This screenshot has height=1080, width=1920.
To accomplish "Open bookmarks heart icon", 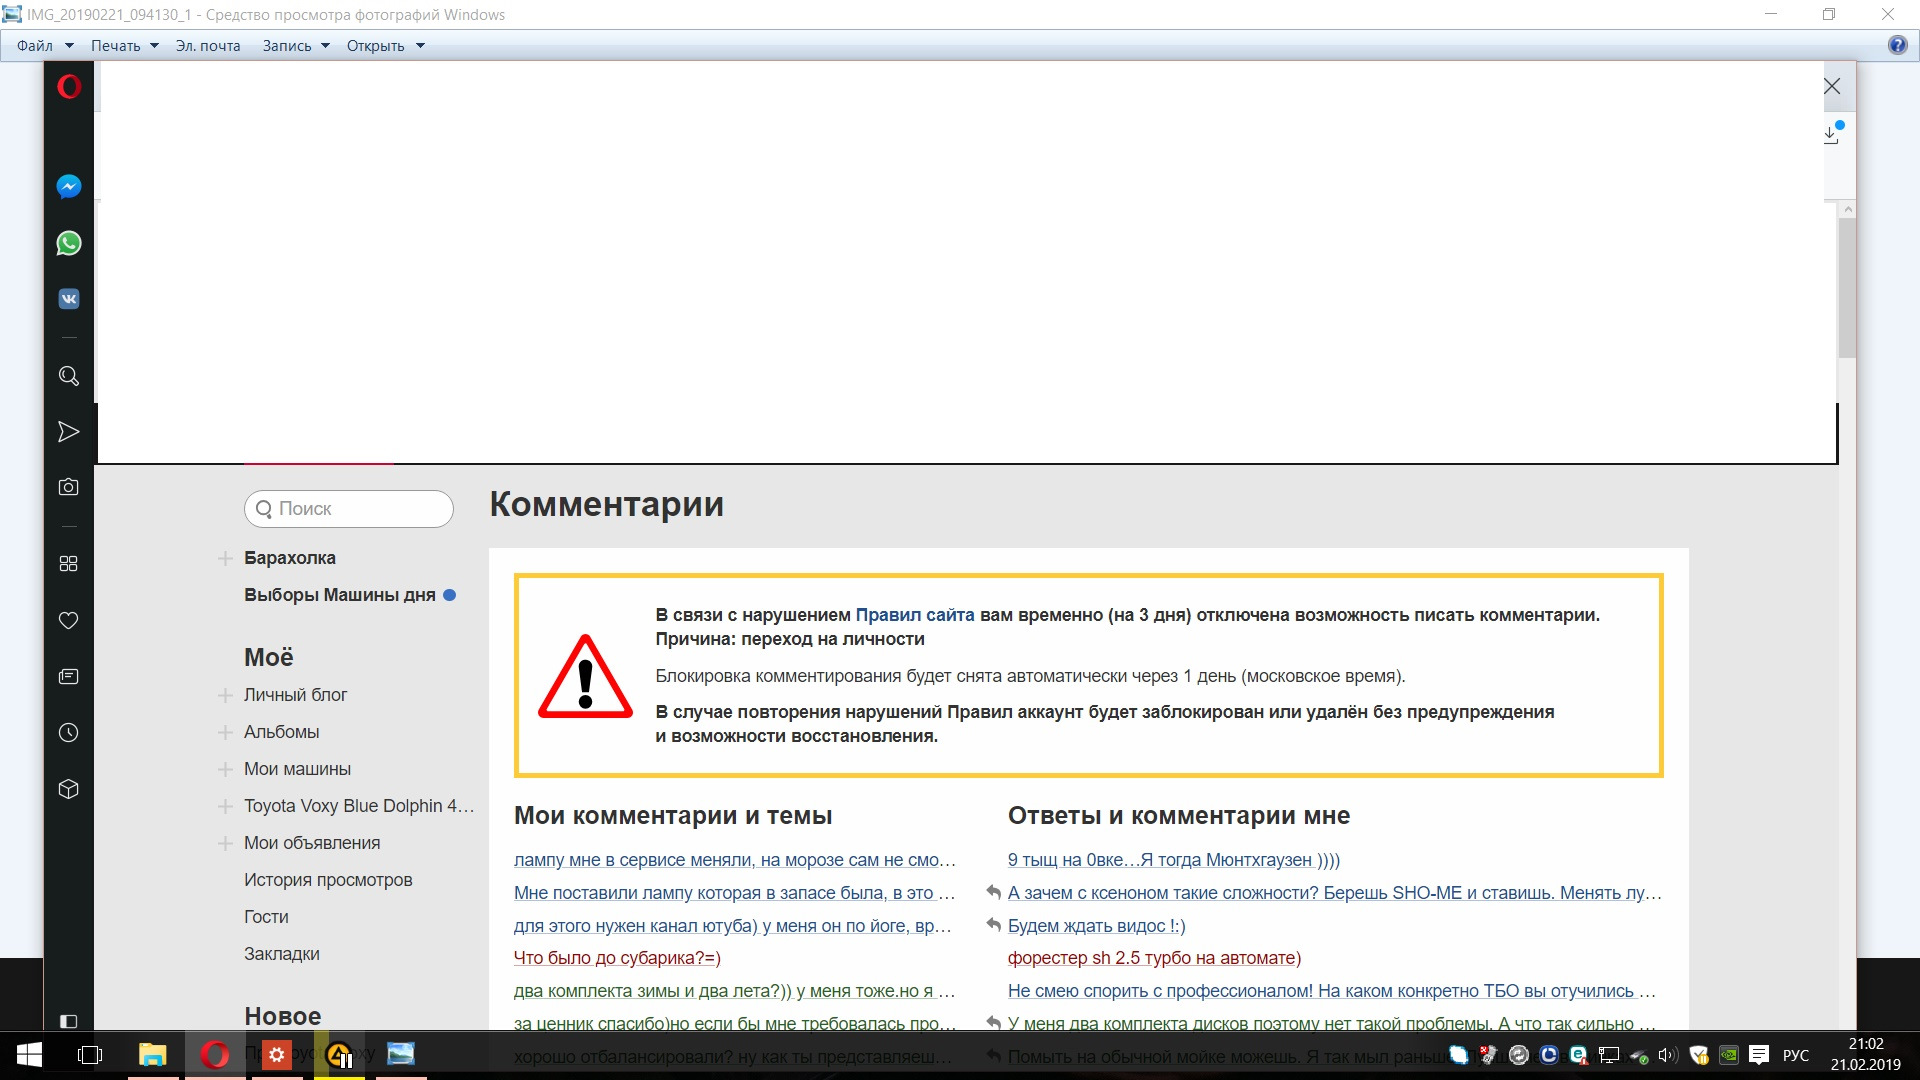I will pyautogui.click(x=68, y=621).
